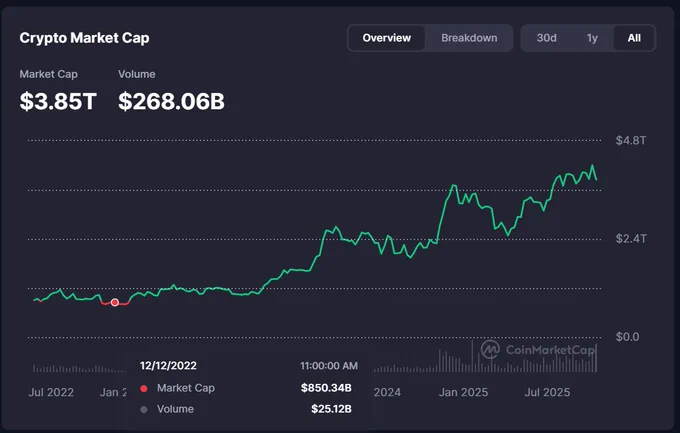Click the Jul 2022 axis label

(x=51, y=392)
